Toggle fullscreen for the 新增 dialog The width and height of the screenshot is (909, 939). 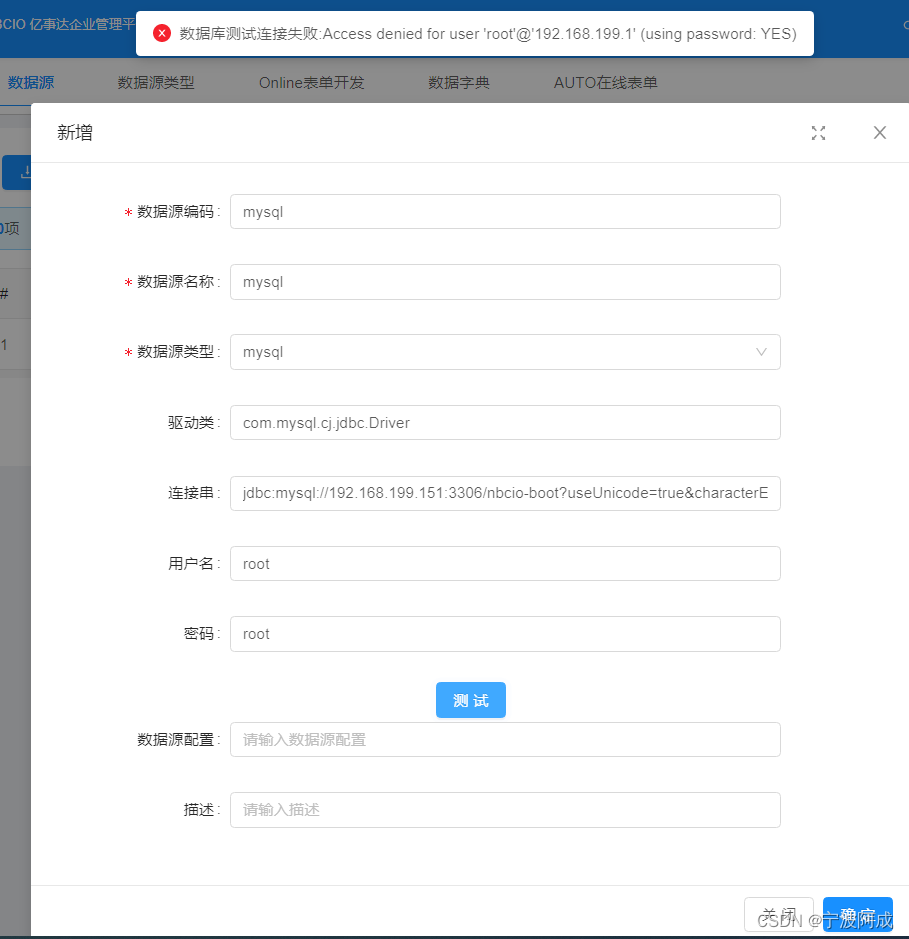(818, 133)
